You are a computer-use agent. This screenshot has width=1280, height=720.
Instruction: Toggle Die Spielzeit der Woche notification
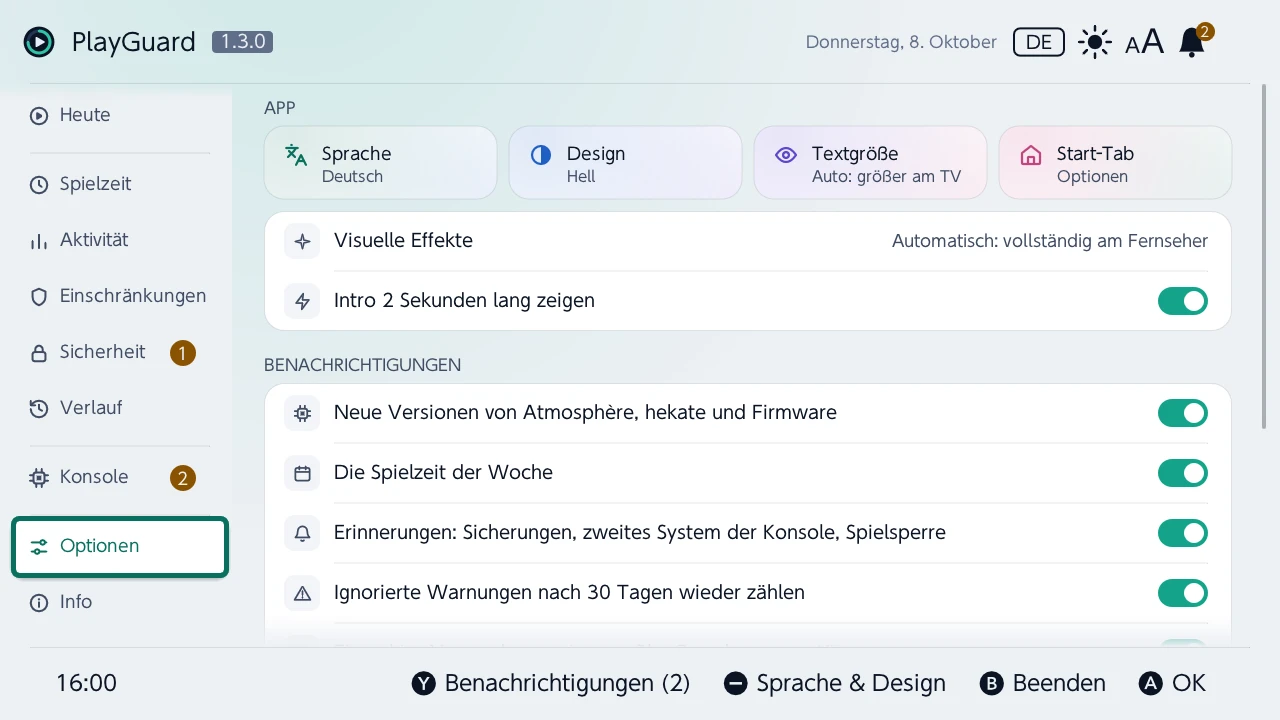click(x=1183, y=473)
